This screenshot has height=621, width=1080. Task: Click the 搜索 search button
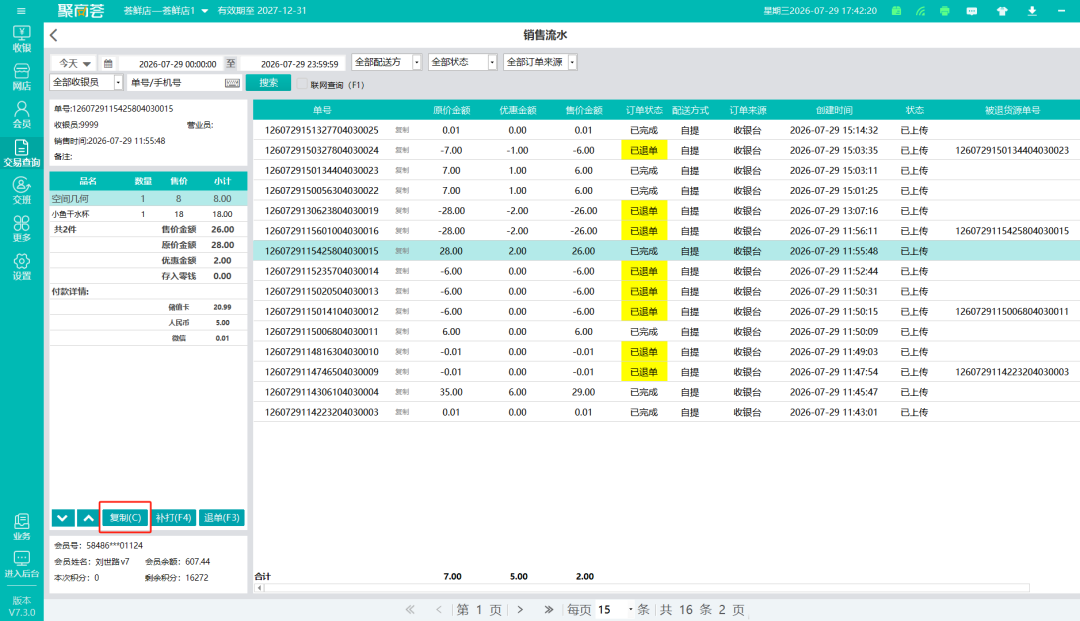tap(268, 83)
